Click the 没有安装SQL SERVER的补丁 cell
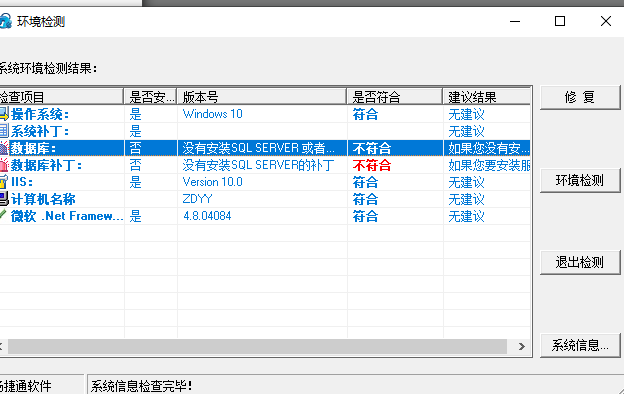The height and width of the screenshot is (394, 624). 258,165
